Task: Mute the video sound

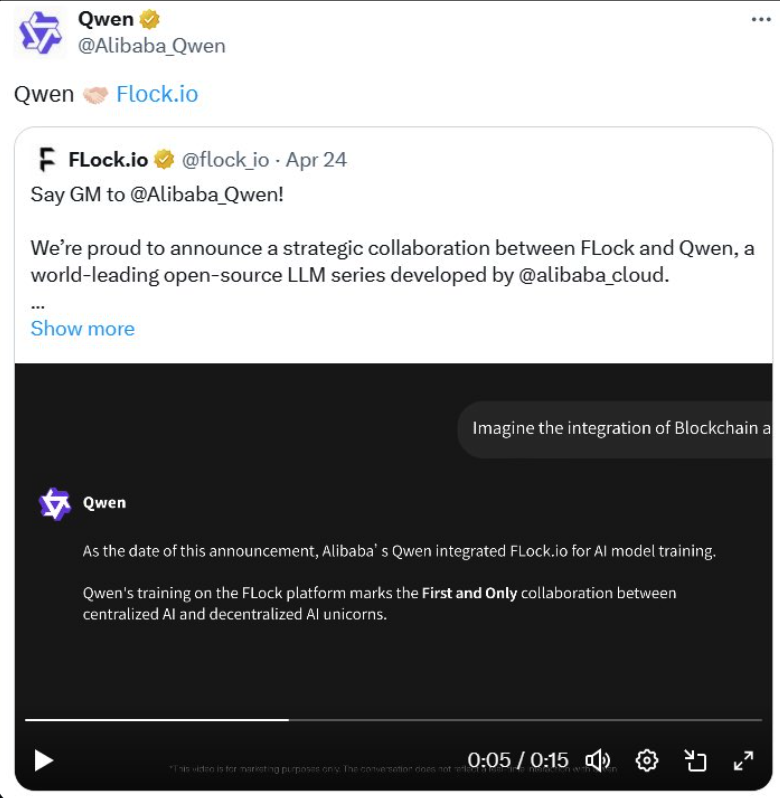Action: [x=598, y=761]
